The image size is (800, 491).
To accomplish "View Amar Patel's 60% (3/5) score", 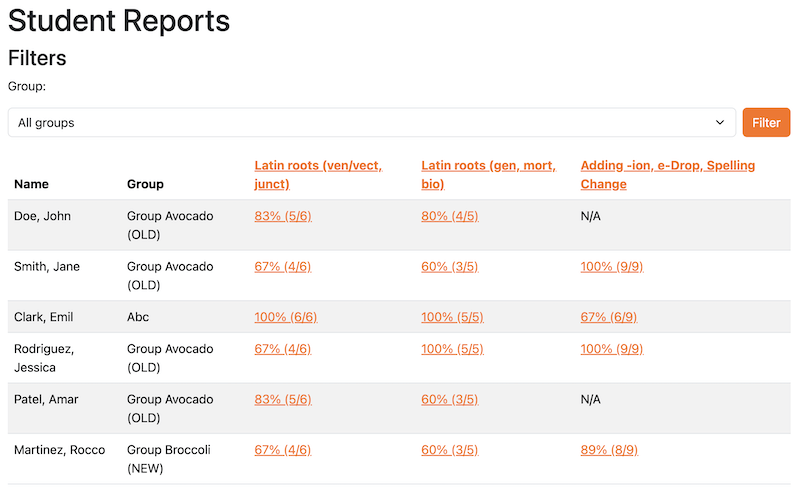I will coord(449,400).
